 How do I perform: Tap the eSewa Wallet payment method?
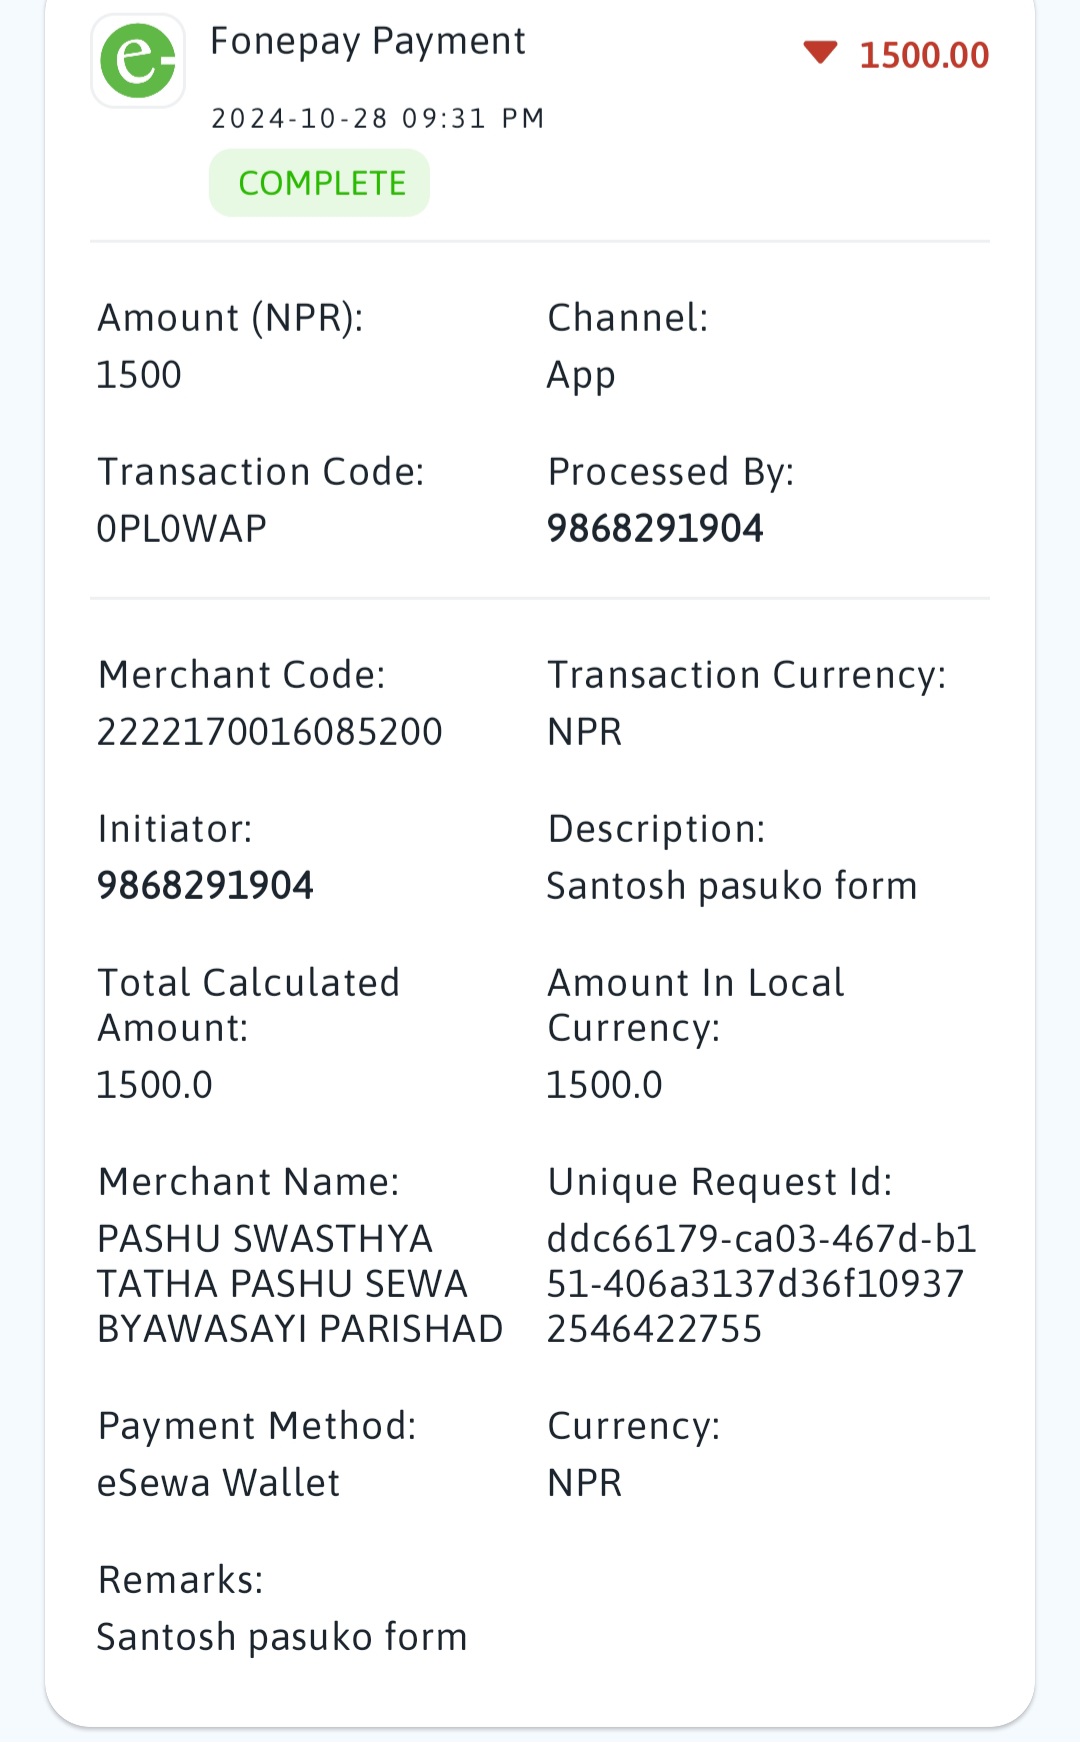click(218, 1483)
